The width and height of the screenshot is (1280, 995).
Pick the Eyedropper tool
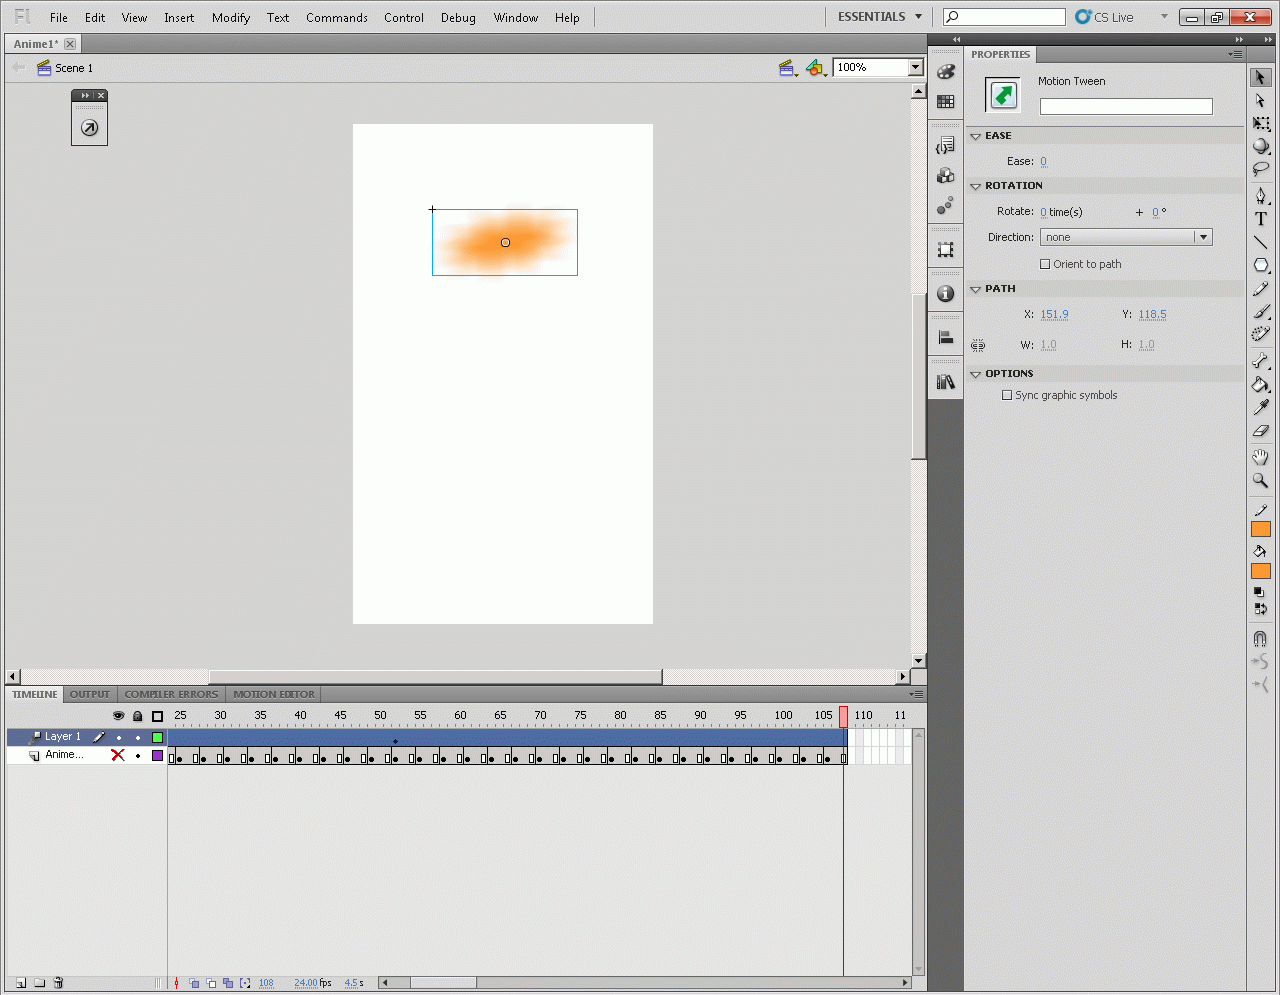pyautogui.click(x=1260, y=408)
